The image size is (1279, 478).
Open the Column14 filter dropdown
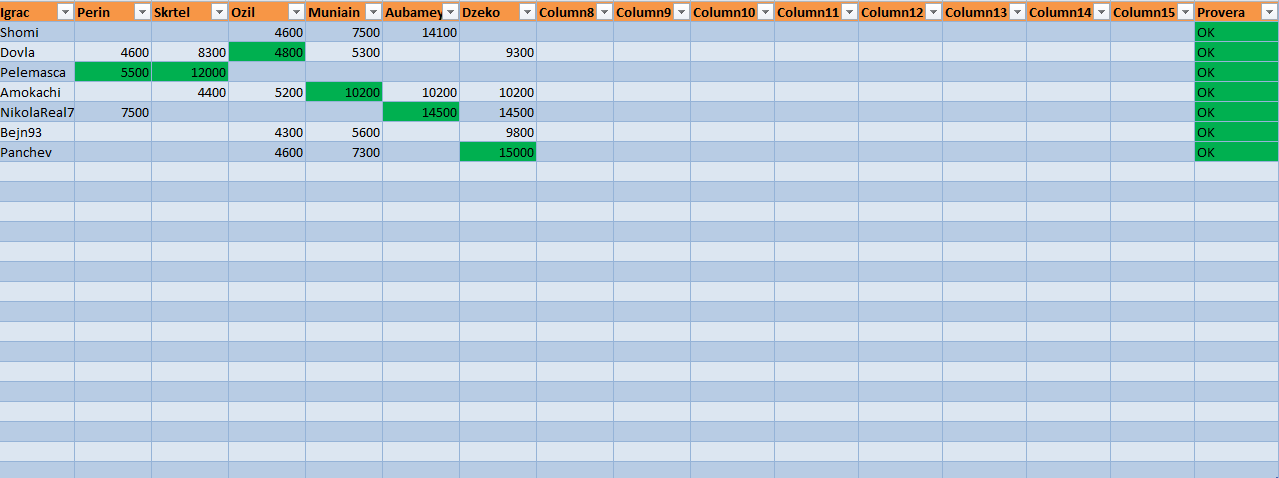coord(1101,12)
